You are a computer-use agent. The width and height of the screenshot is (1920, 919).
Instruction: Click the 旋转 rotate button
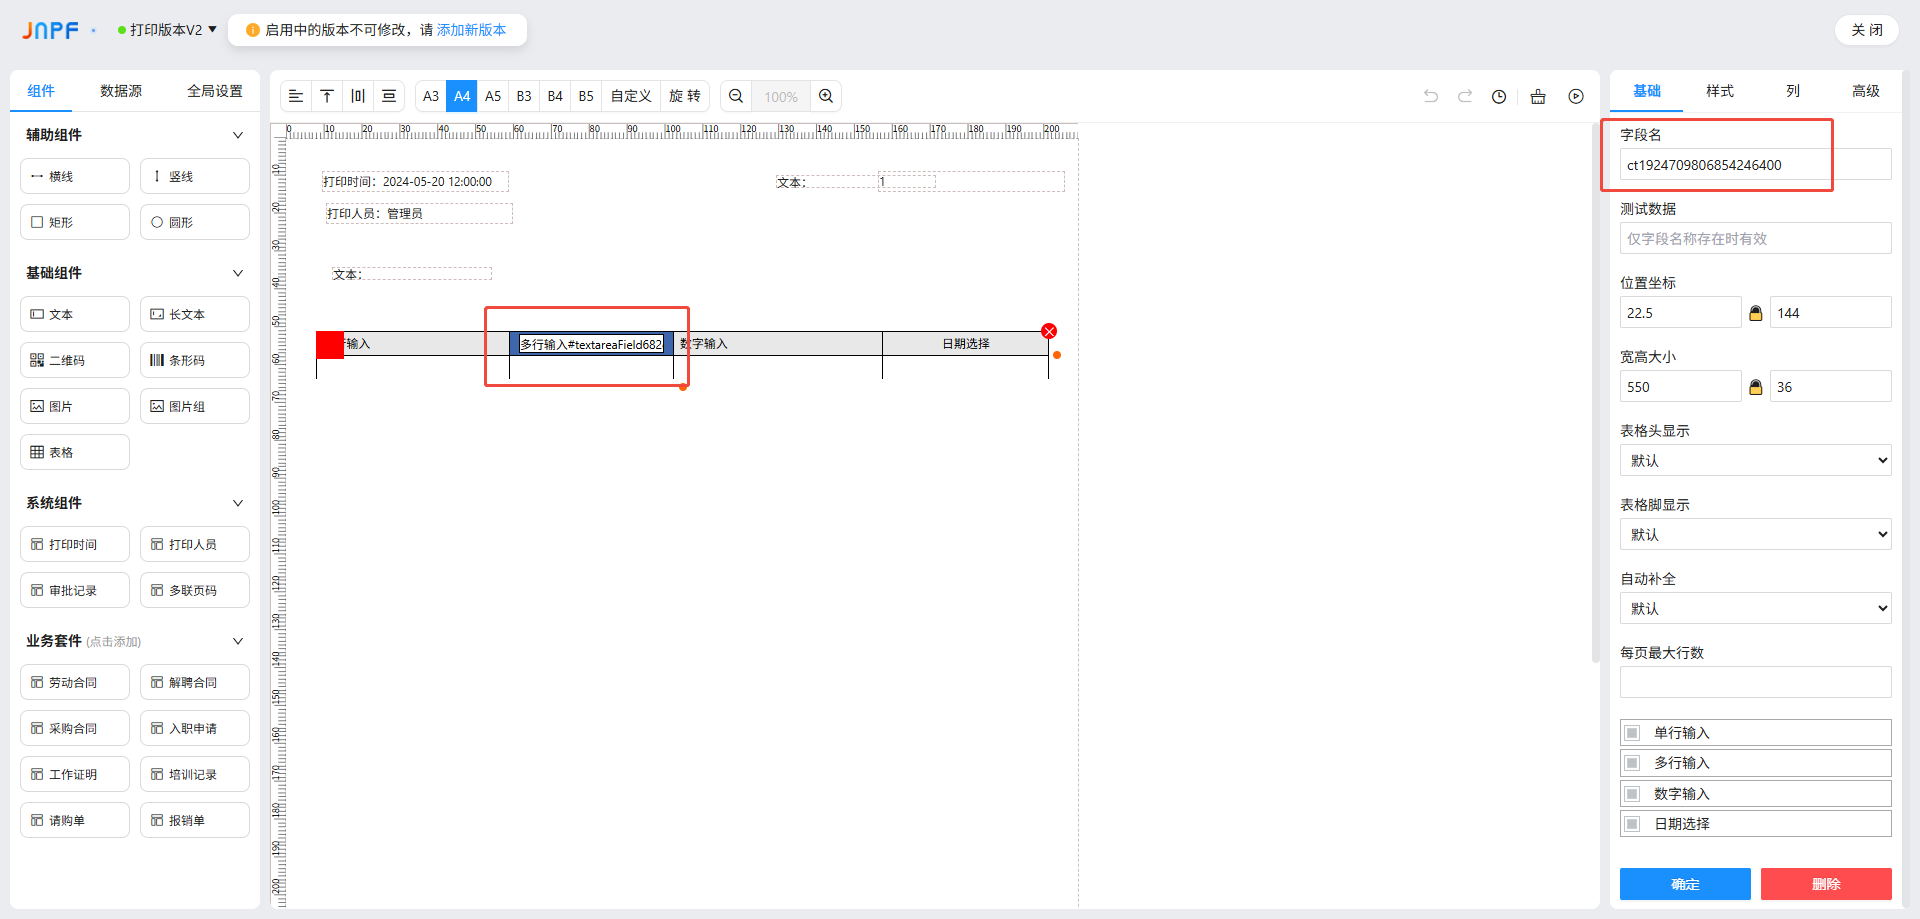(685, 96)
